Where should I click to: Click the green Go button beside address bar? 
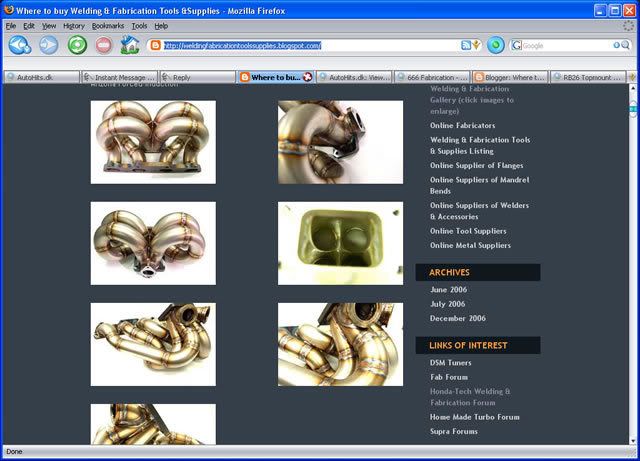[496, 45]
